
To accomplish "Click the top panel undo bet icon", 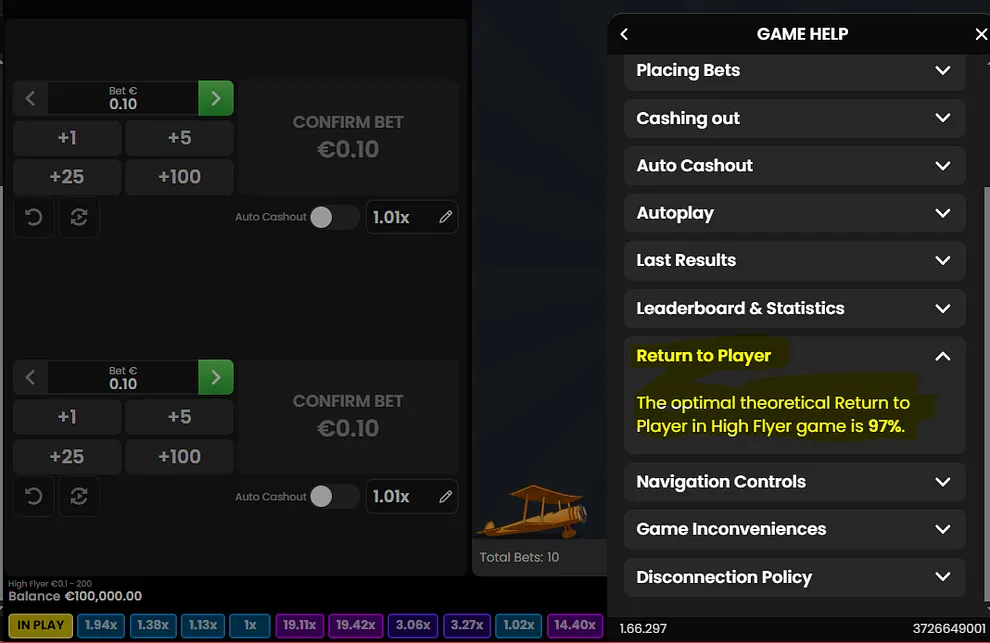I will click(33, 218).
